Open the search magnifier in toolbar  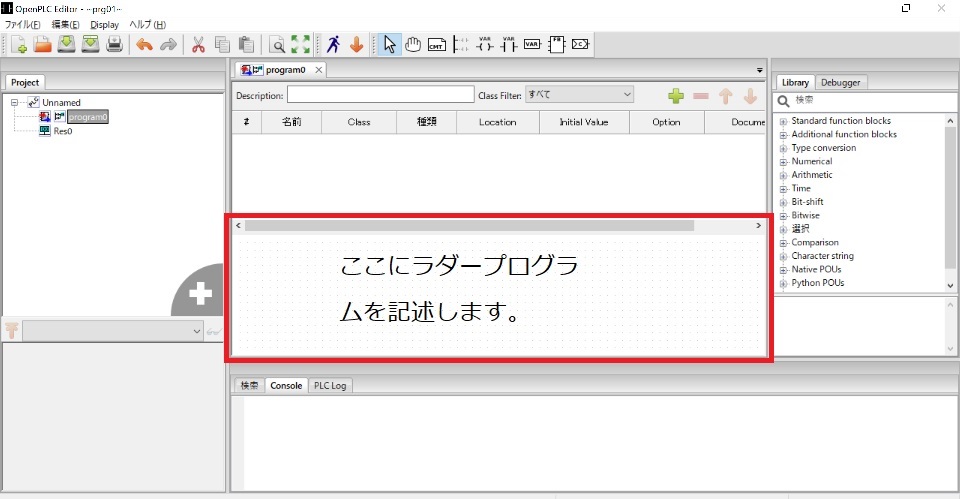click(277, 45)
